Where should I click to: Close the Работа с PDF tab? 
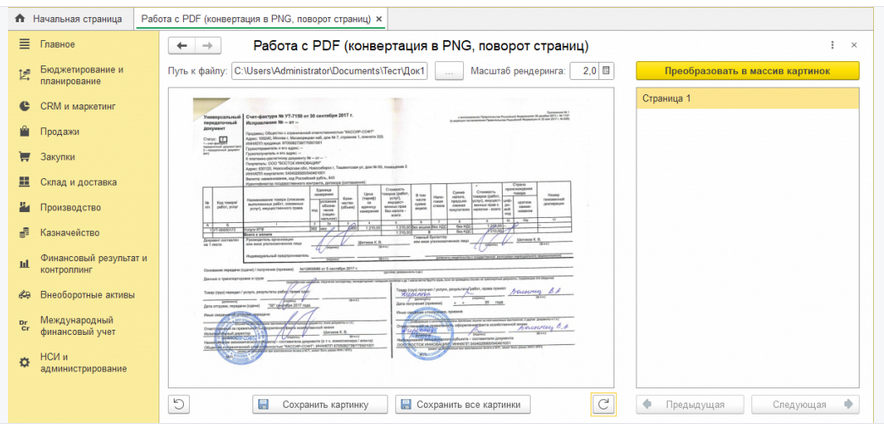379,19
